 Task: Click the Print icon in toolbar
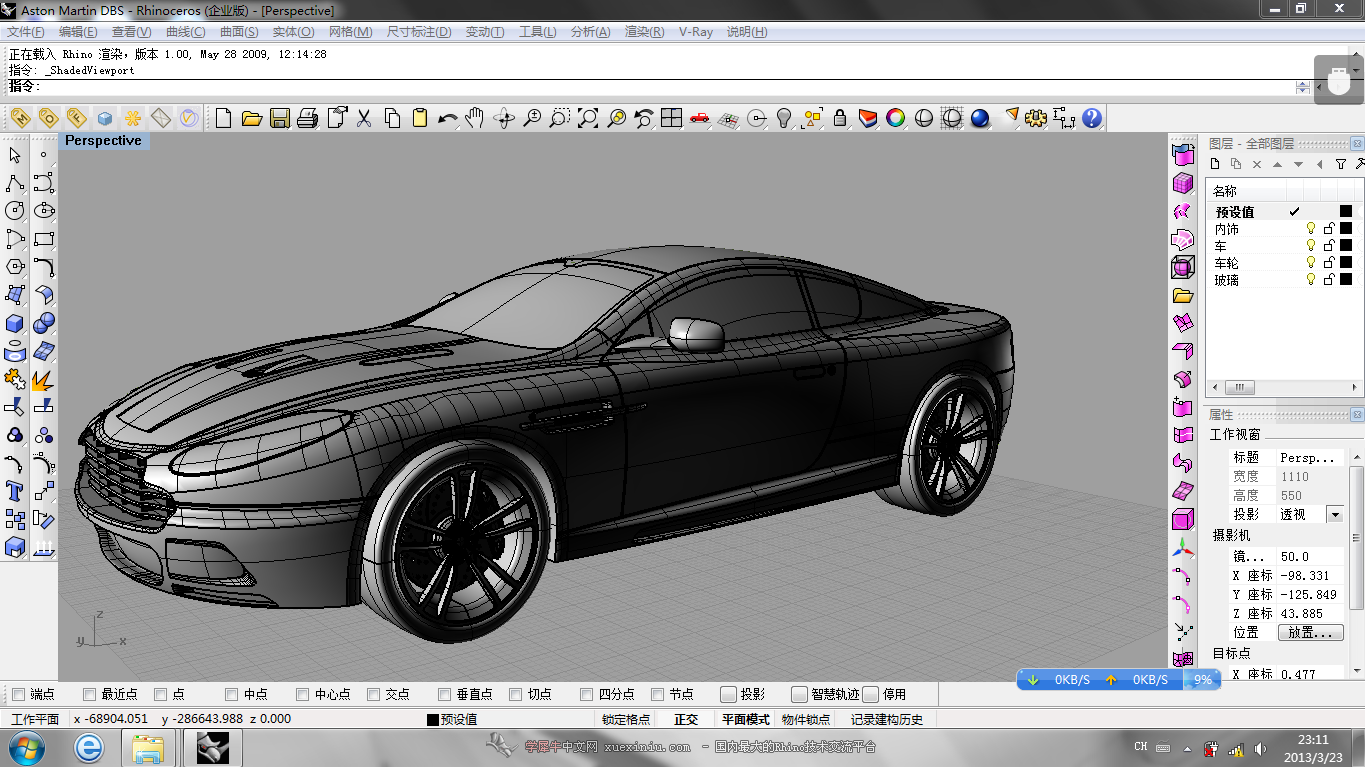click(x=308, y=118)
